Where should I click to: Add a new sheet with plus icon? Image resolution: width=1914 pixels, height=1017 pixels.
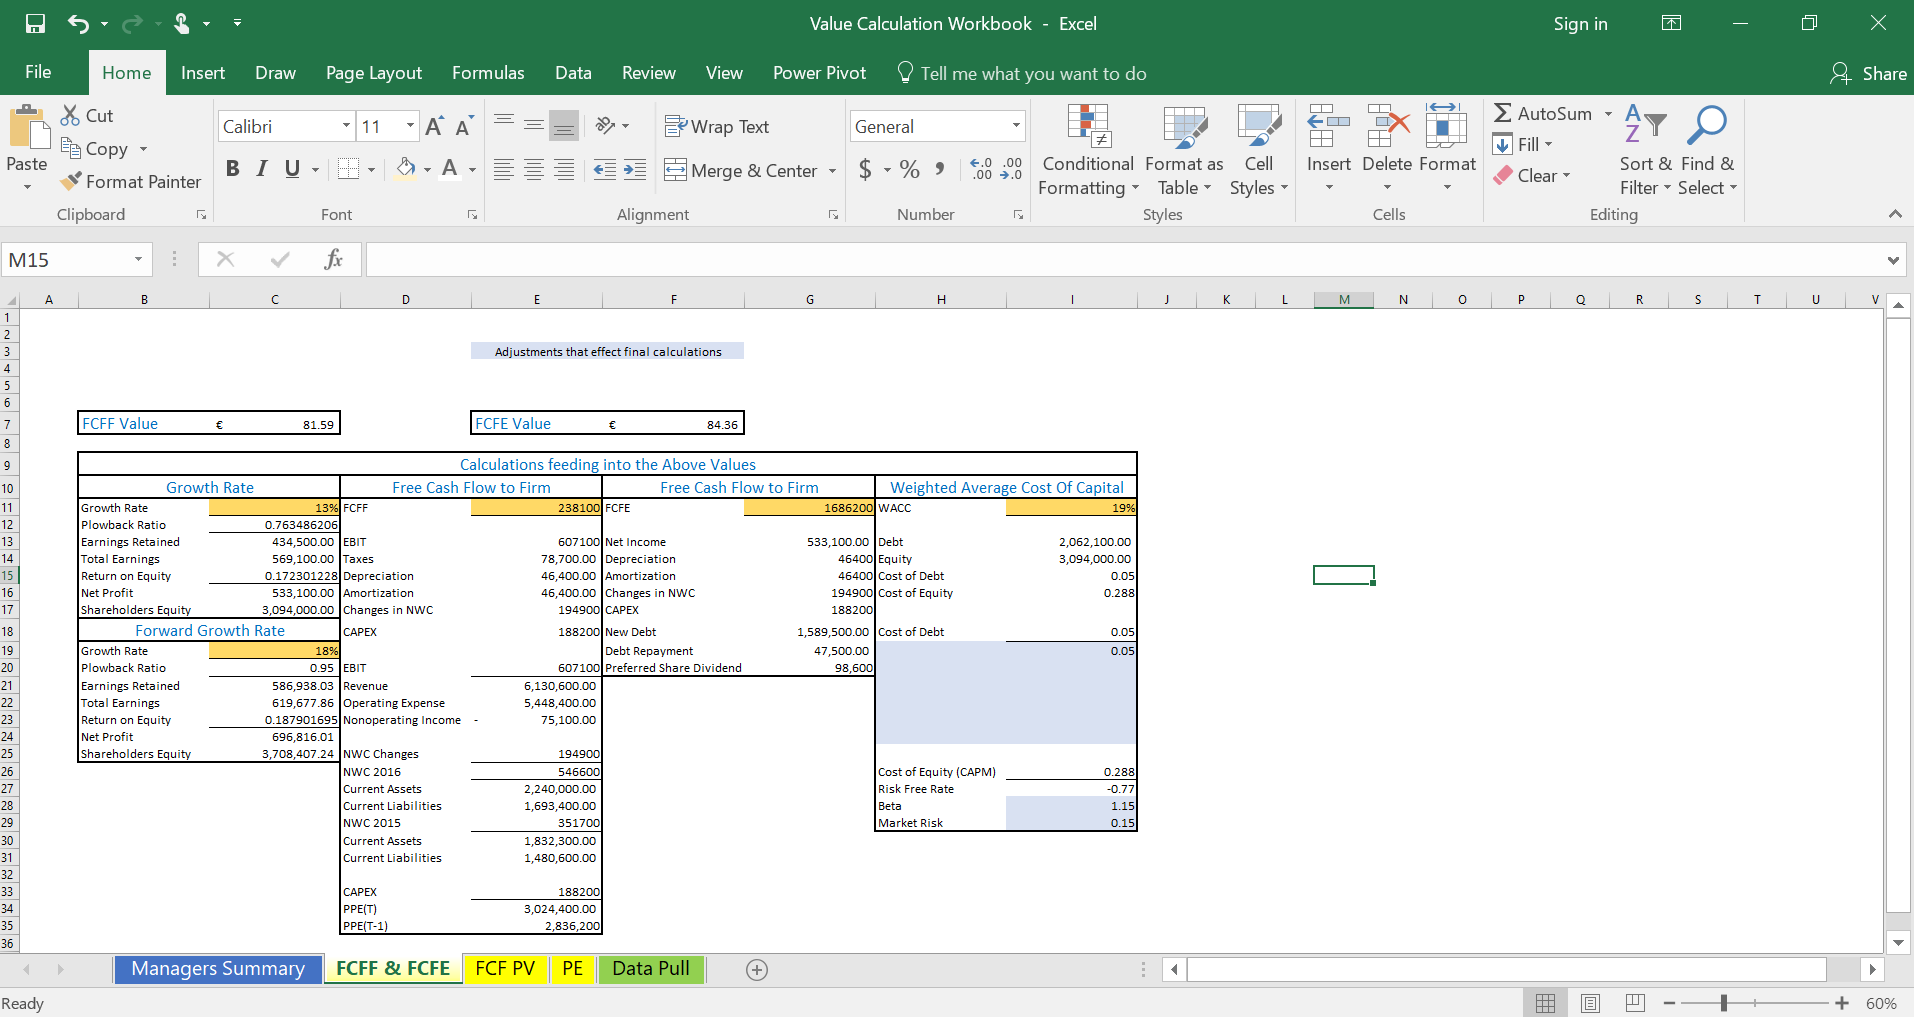tap(757, 969)
